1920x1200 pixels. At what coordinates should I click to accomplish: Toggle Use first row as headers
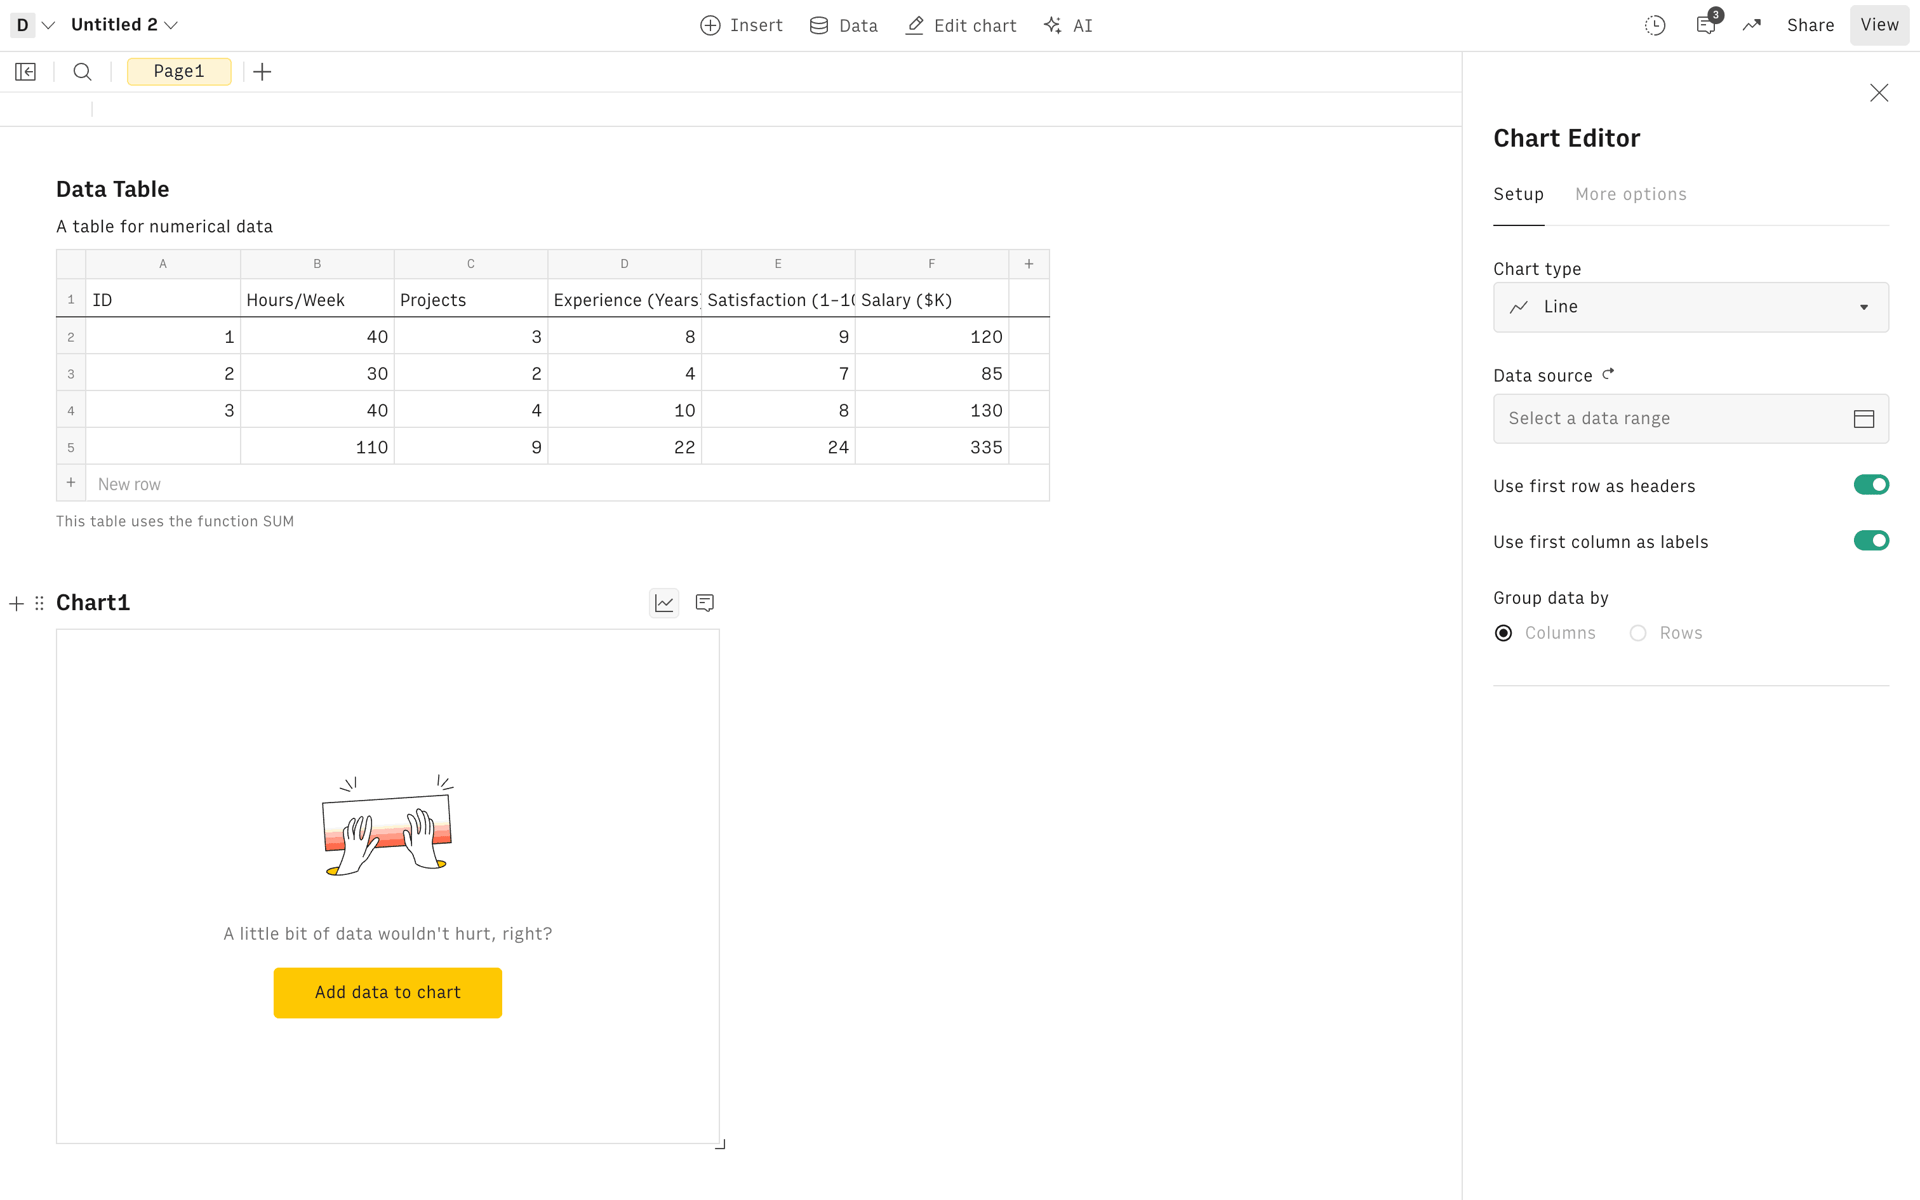tap(1870, 485)
